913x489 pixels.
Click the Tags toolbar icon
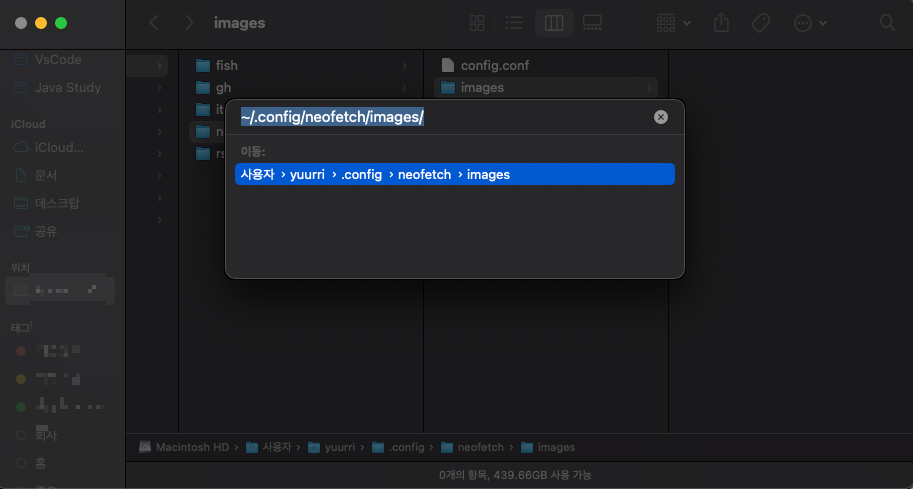(760, 23)
